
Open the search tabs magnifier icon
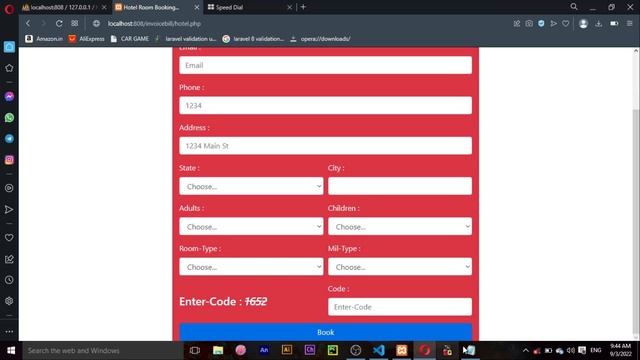click(x=574, y=7)
